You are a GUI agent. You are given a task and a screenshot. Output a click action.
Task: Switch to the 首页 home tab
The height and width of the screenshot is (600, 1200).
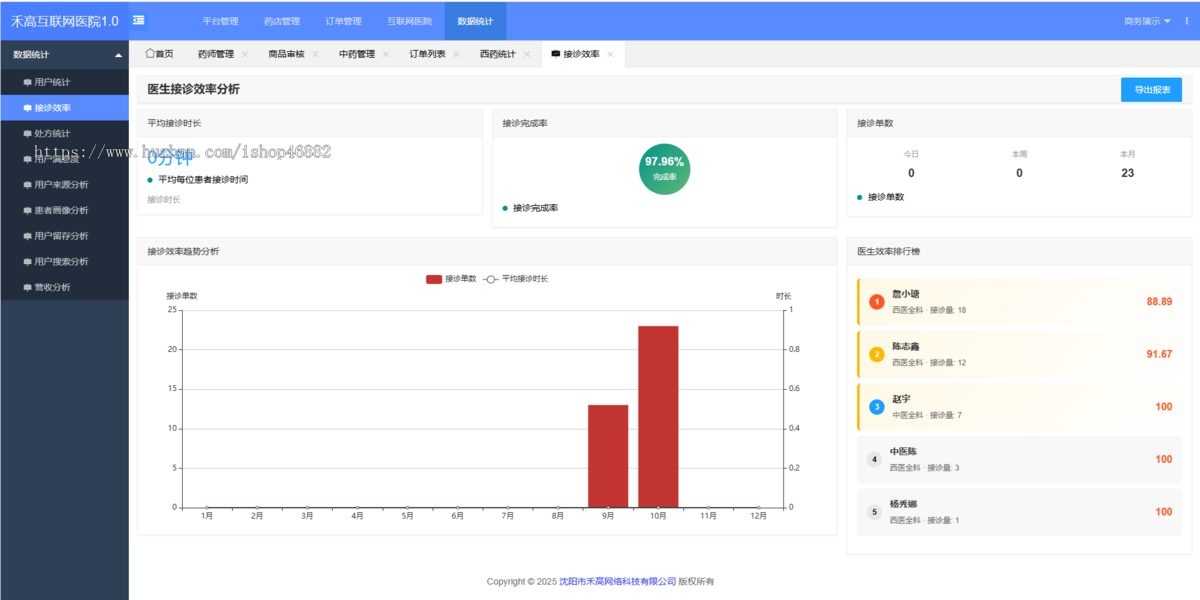click(x=159, y=54)
